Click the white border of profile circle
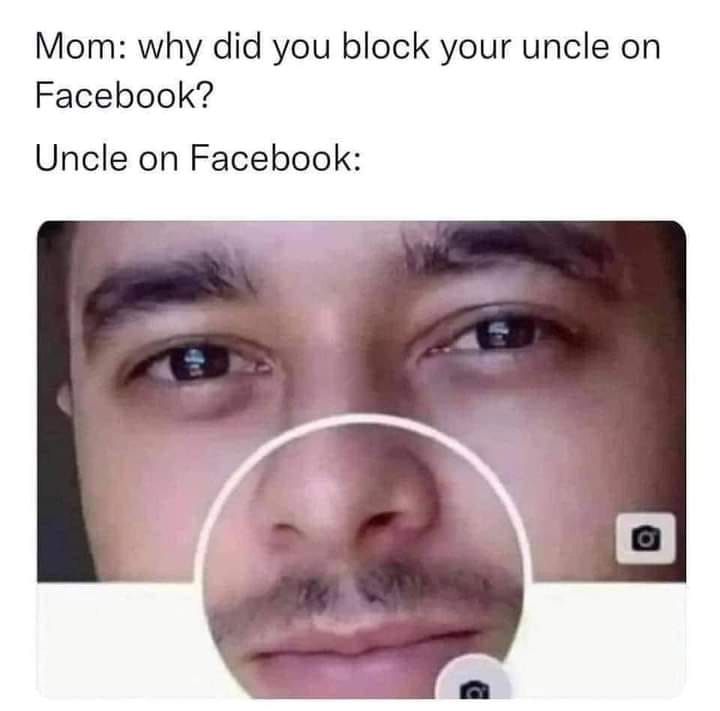The height and width of the screenshot is (711, 720). tap(362, 418)
